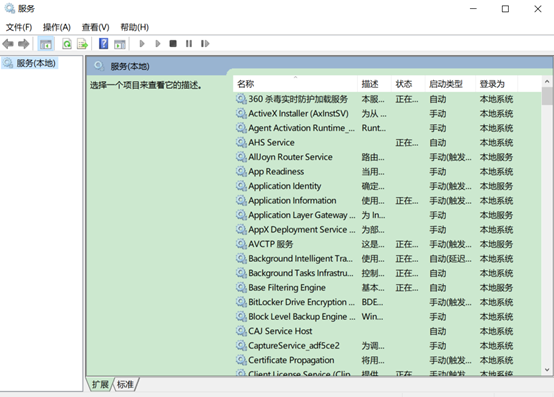Click the scrollbar down arrow in services list
Screen dimensions: 554x397
547,370
